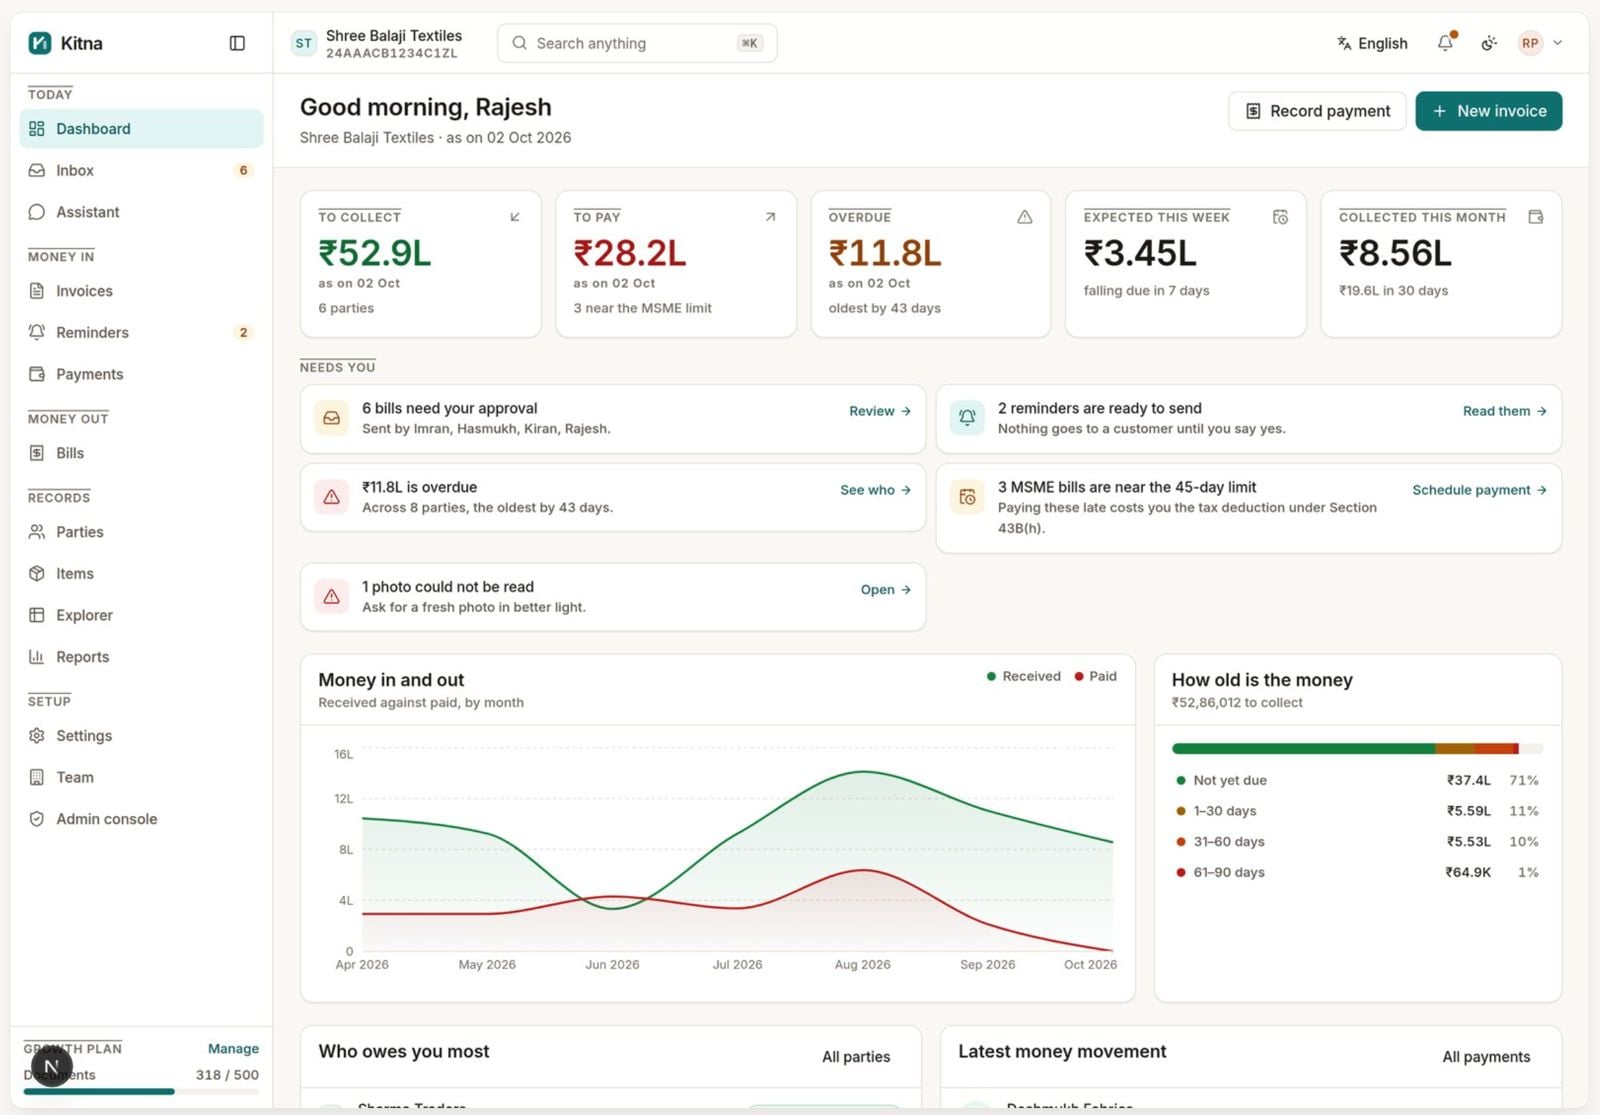Image resolution: width=1600 pixels, height=1115 pixels.
Task: Expand the chevron next to RP avatar
Action: (x=1557, y=43)
